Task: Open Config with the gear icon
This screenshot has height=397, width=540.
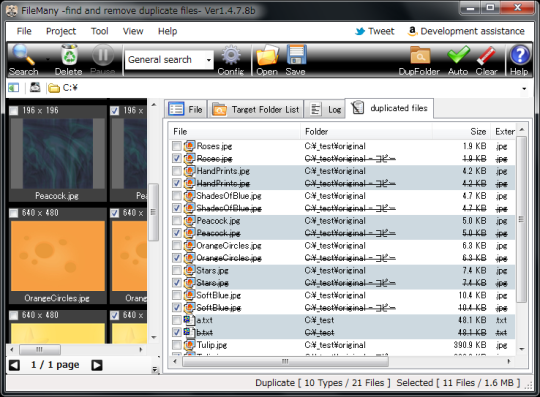Action: tap(231, 55)
